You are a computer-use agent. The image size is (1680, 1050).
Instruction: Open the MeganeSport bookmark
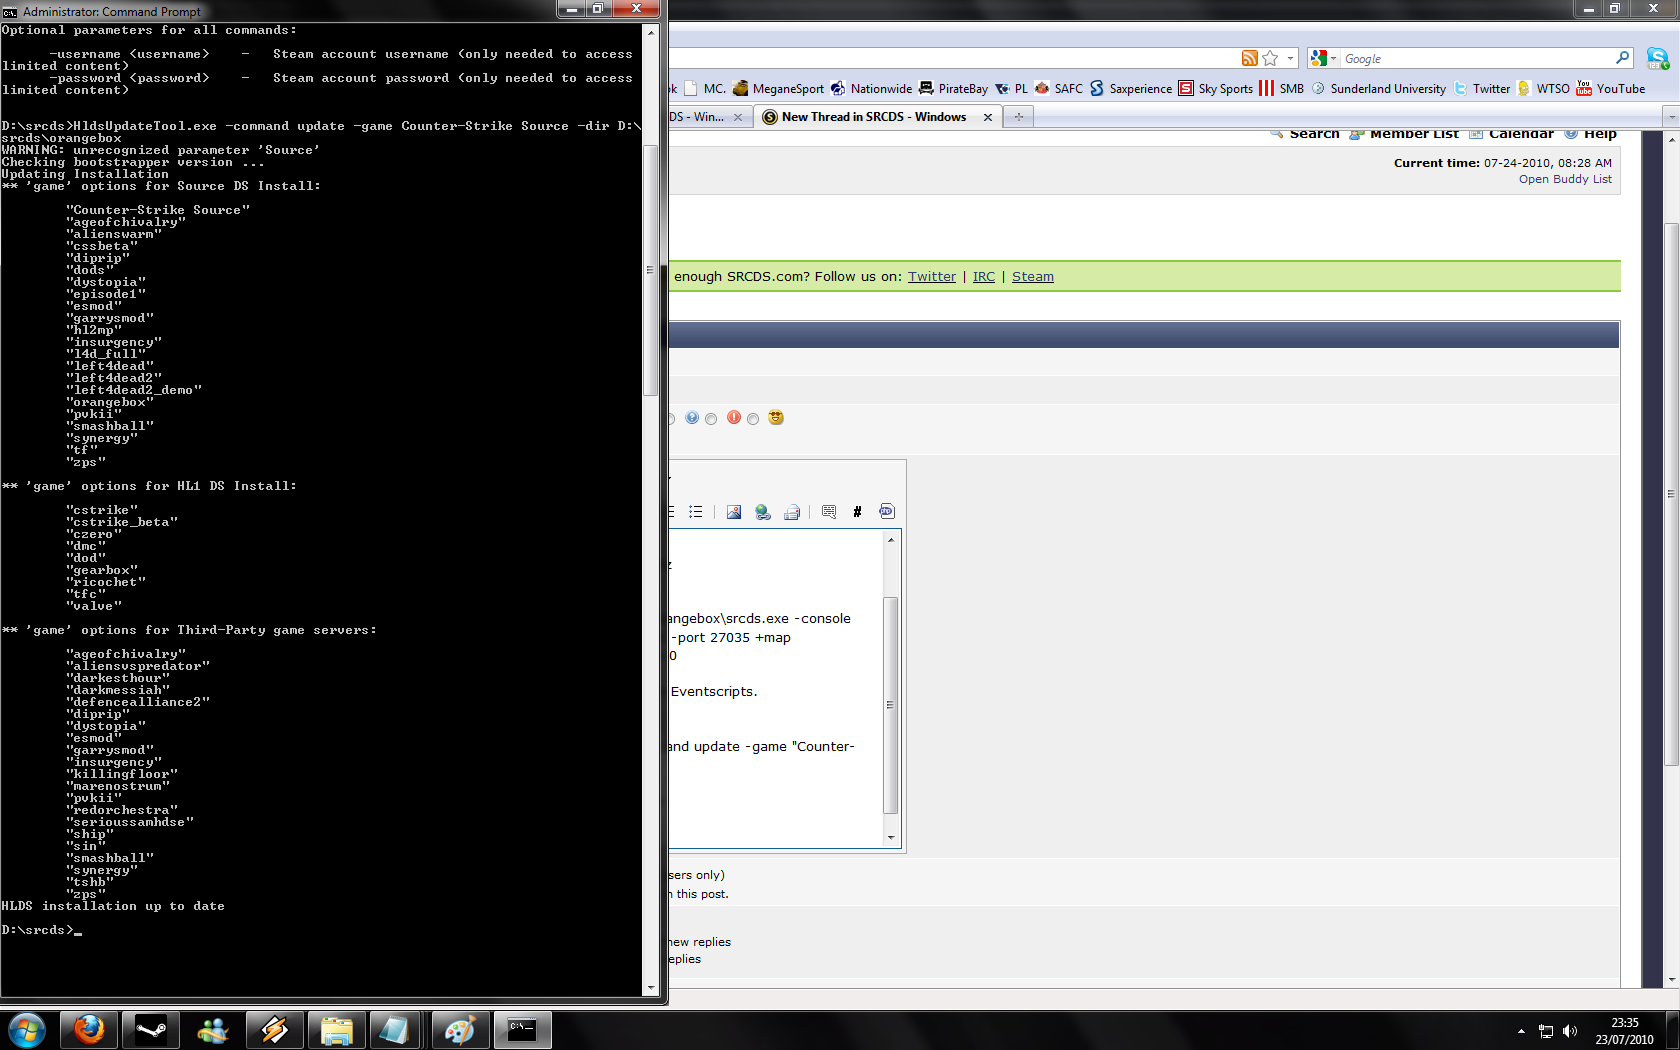779,88
